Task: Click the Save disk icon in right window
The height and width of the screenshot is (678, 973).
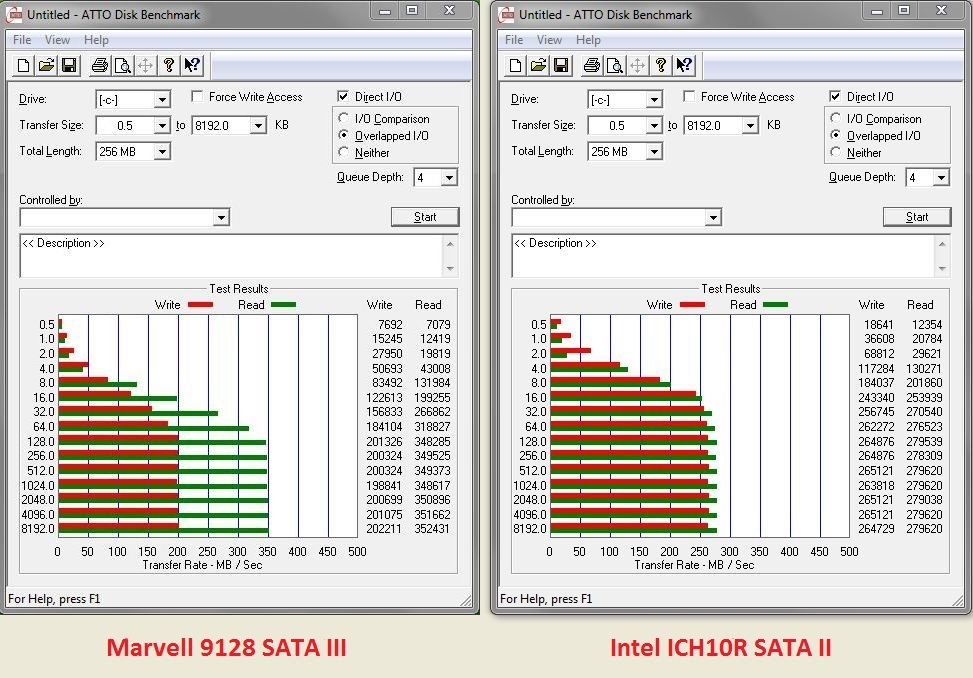Action: (x=561, y=66)
